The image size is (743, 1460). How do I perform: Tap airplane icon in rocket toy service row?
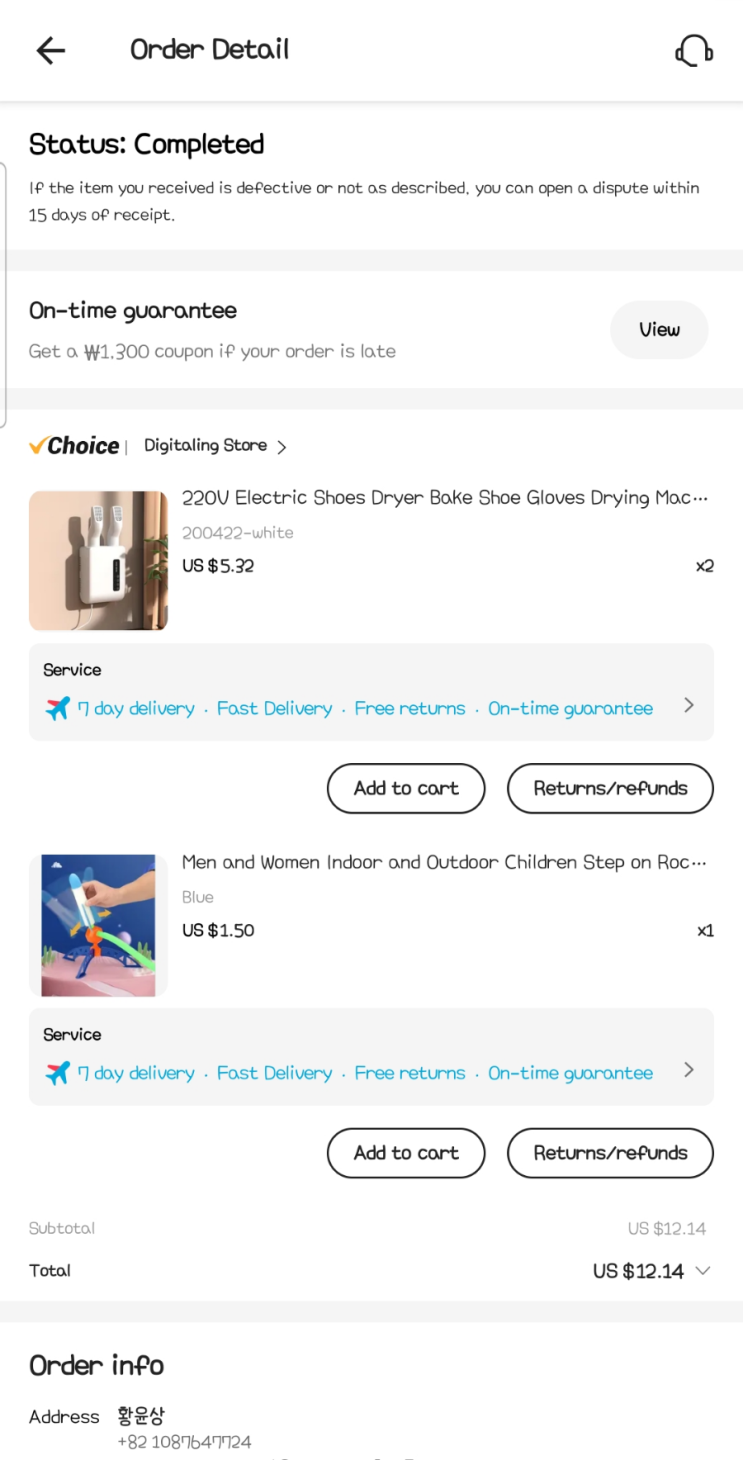58,1073
